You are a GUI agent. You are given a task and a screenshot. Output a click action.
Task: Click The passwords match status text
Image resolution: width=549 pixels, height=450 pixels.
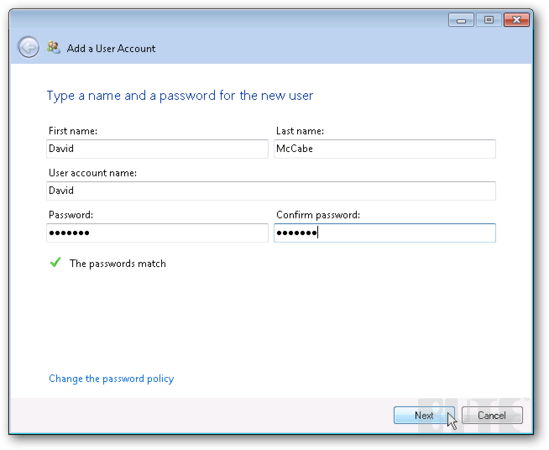click(118, 263)
